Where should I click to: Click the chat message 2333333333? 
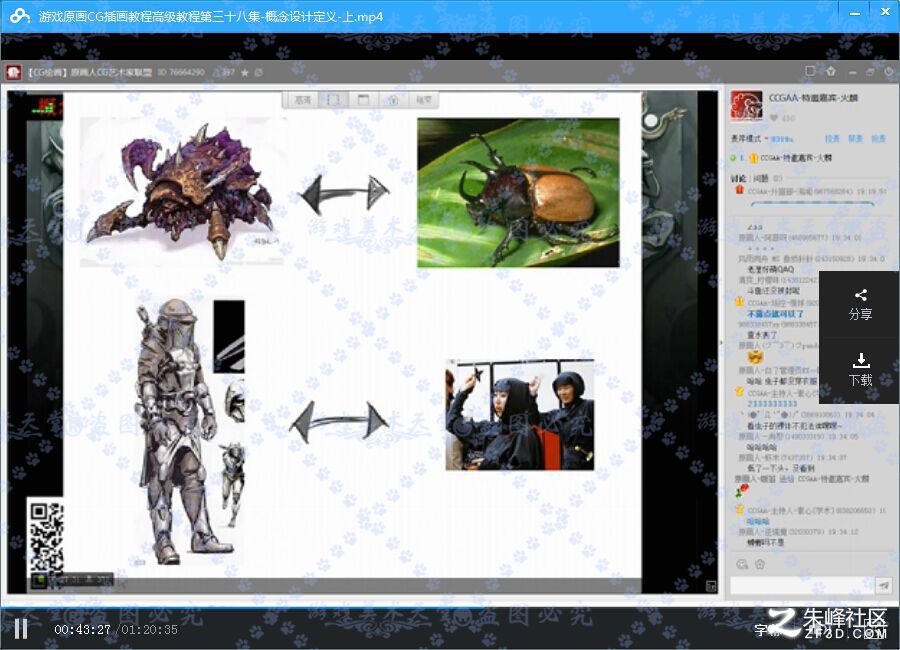point(772,404)
